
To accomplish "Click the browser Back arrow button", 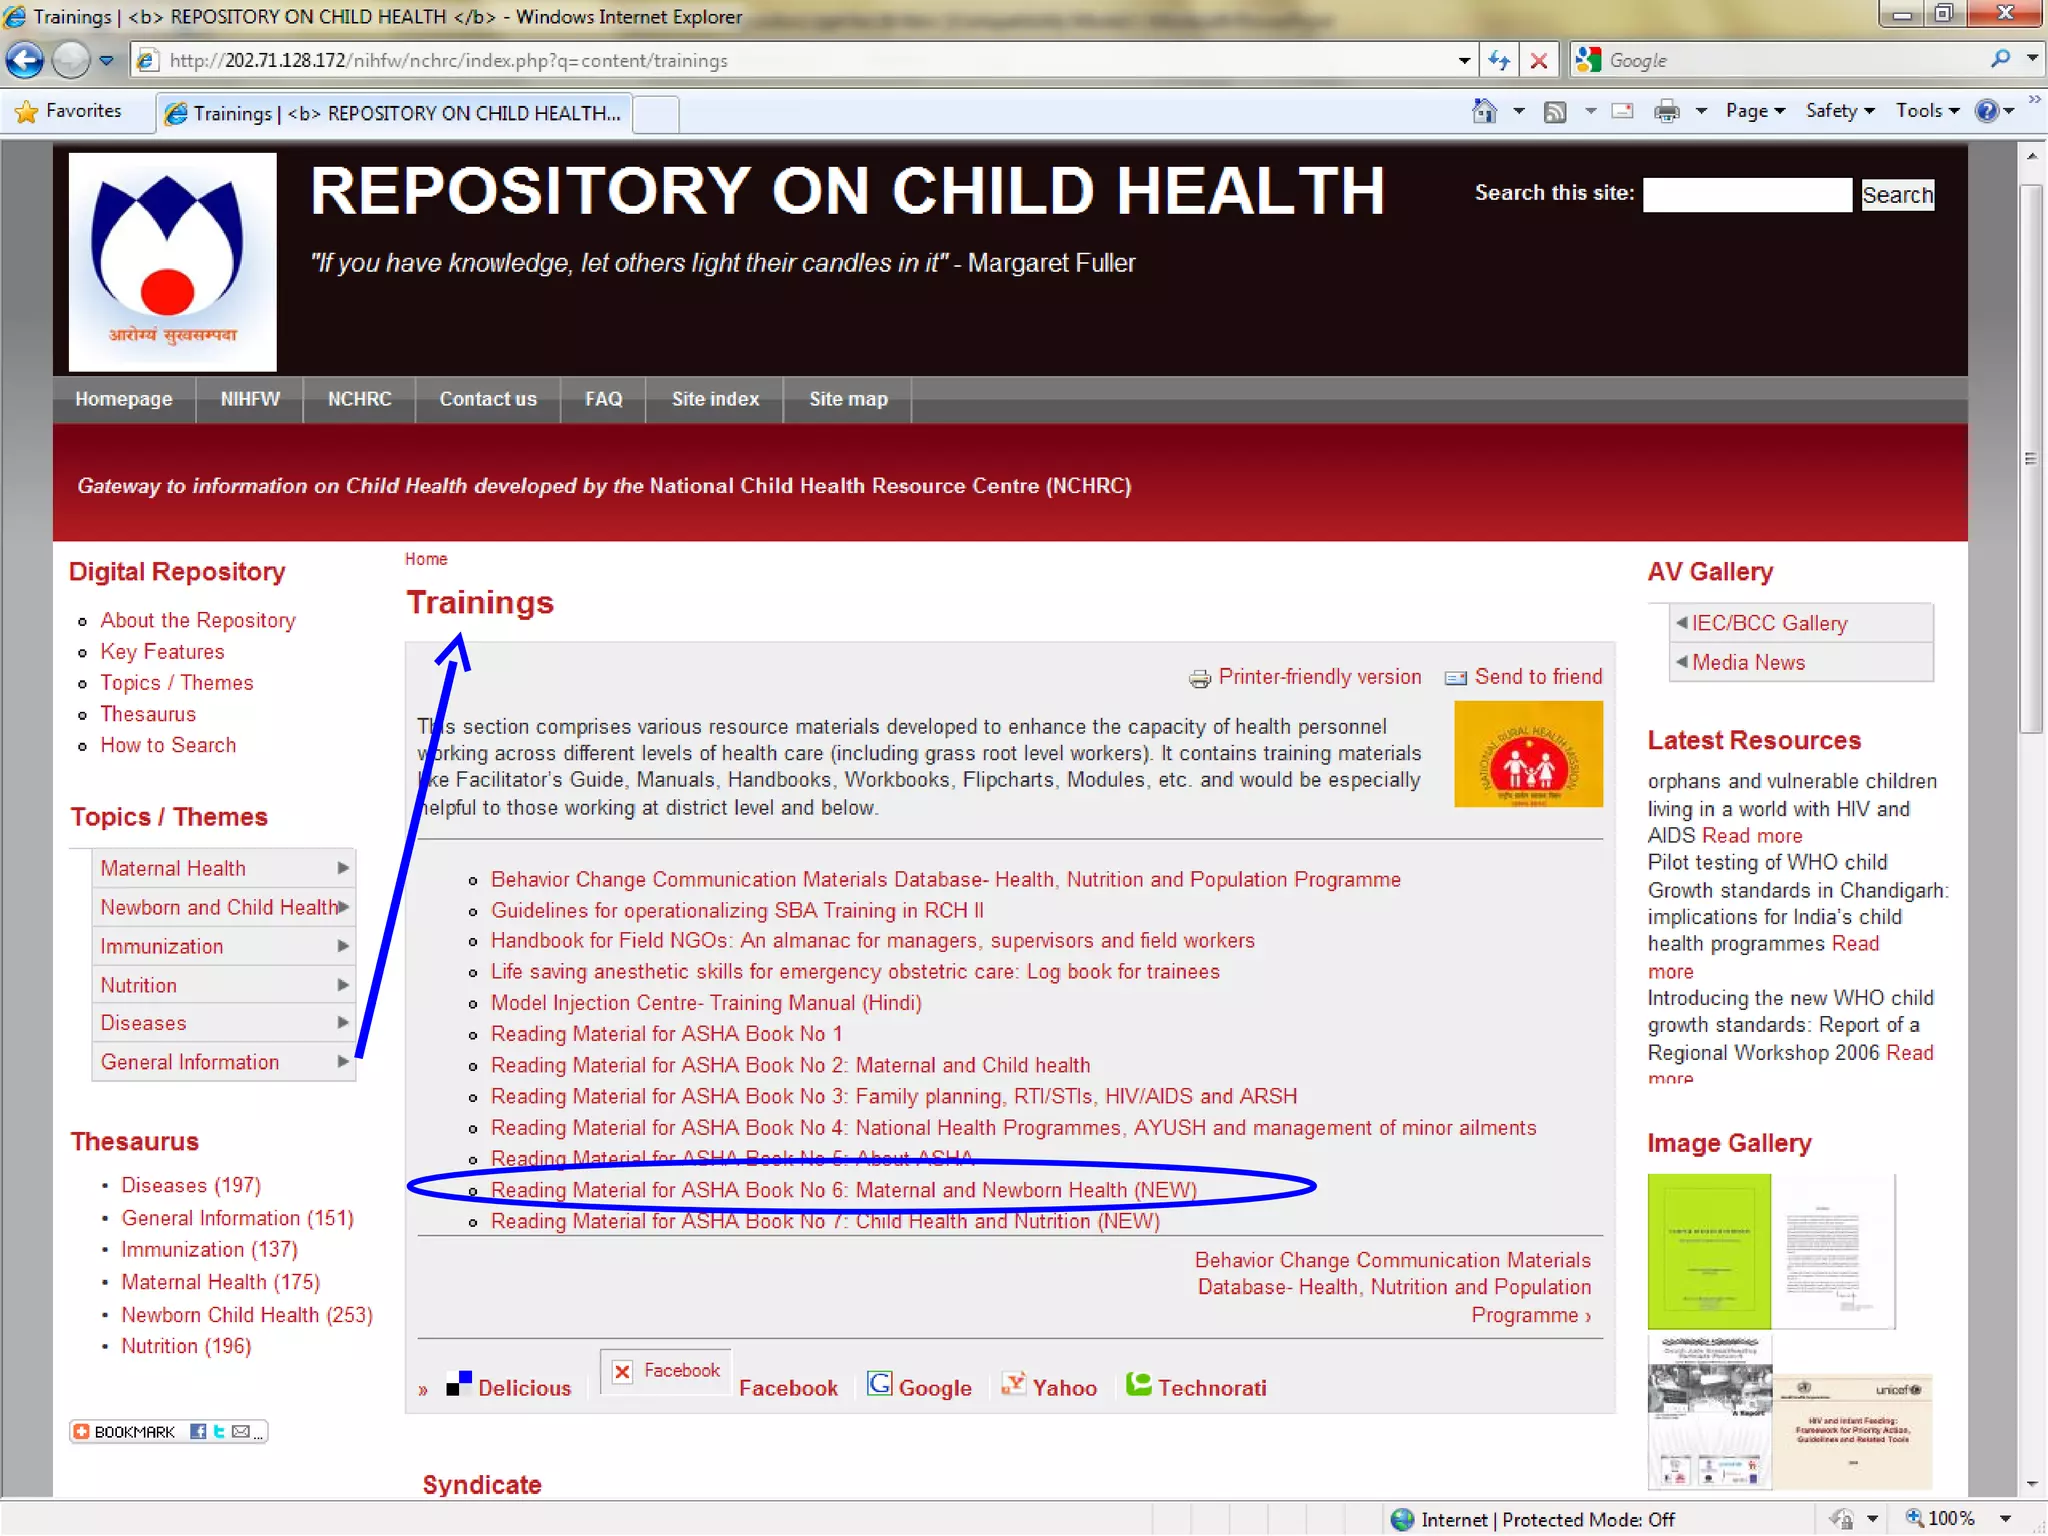I will coord(26,61).
